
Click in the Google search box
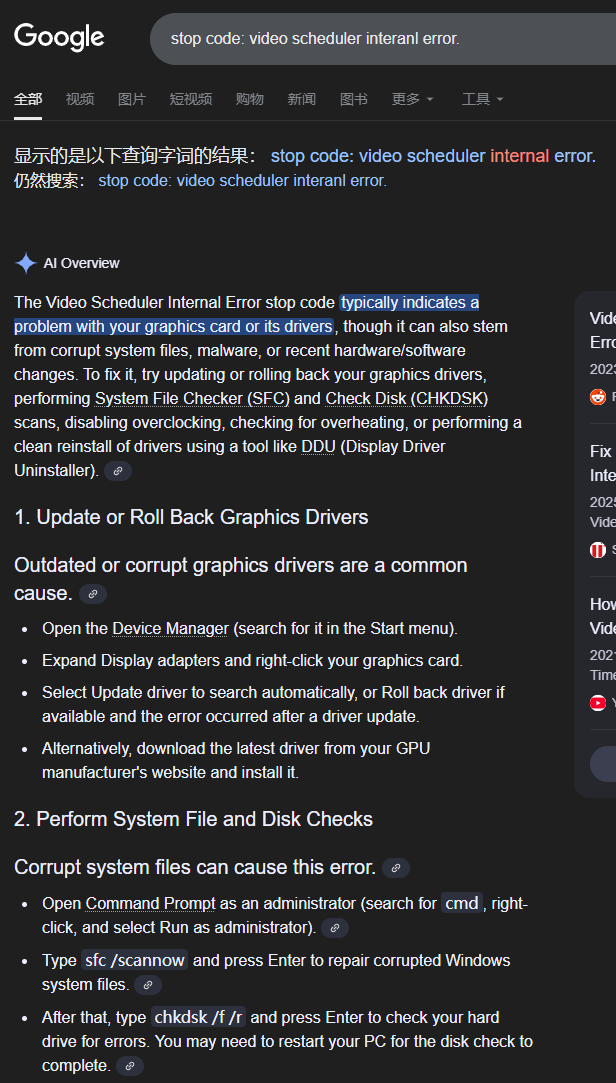(x=380, y=39)
